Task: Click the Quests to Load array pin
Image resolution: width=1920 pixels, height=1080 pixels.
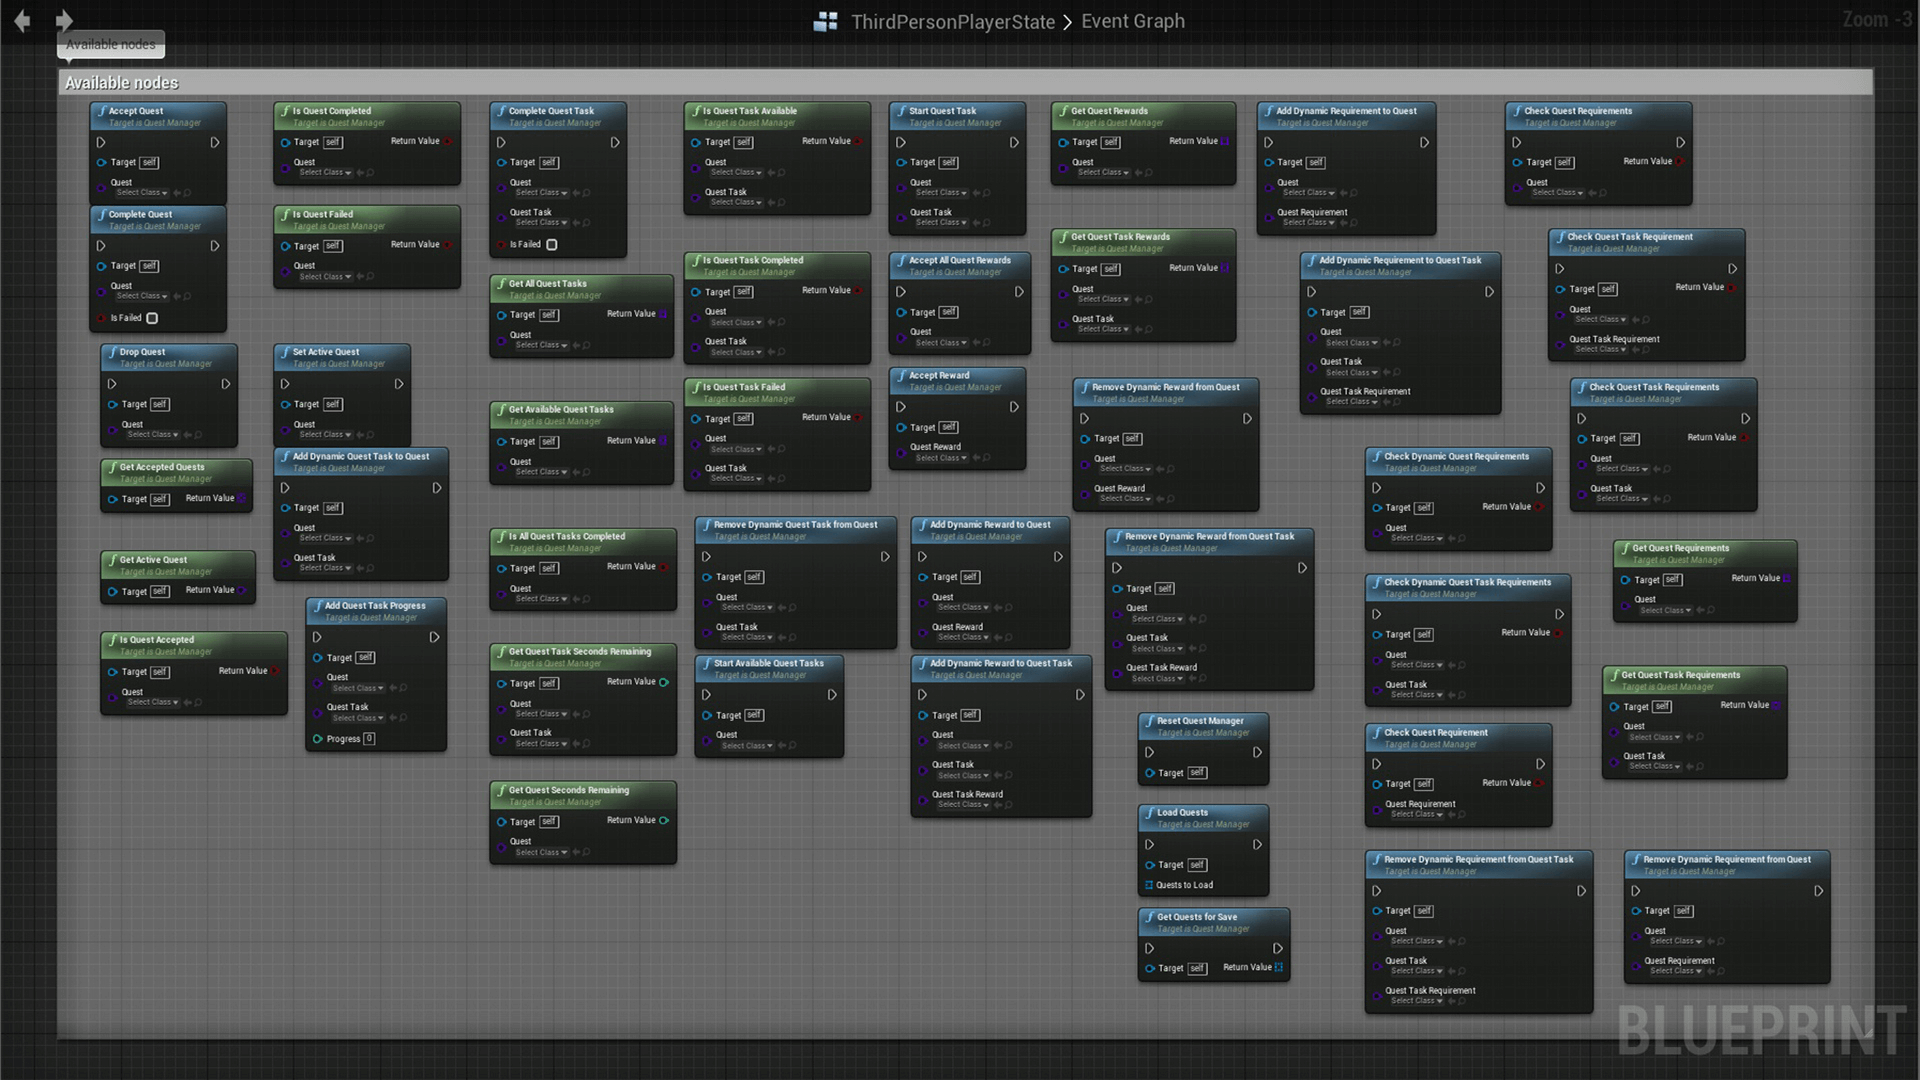Action: tap(1150, 885)
